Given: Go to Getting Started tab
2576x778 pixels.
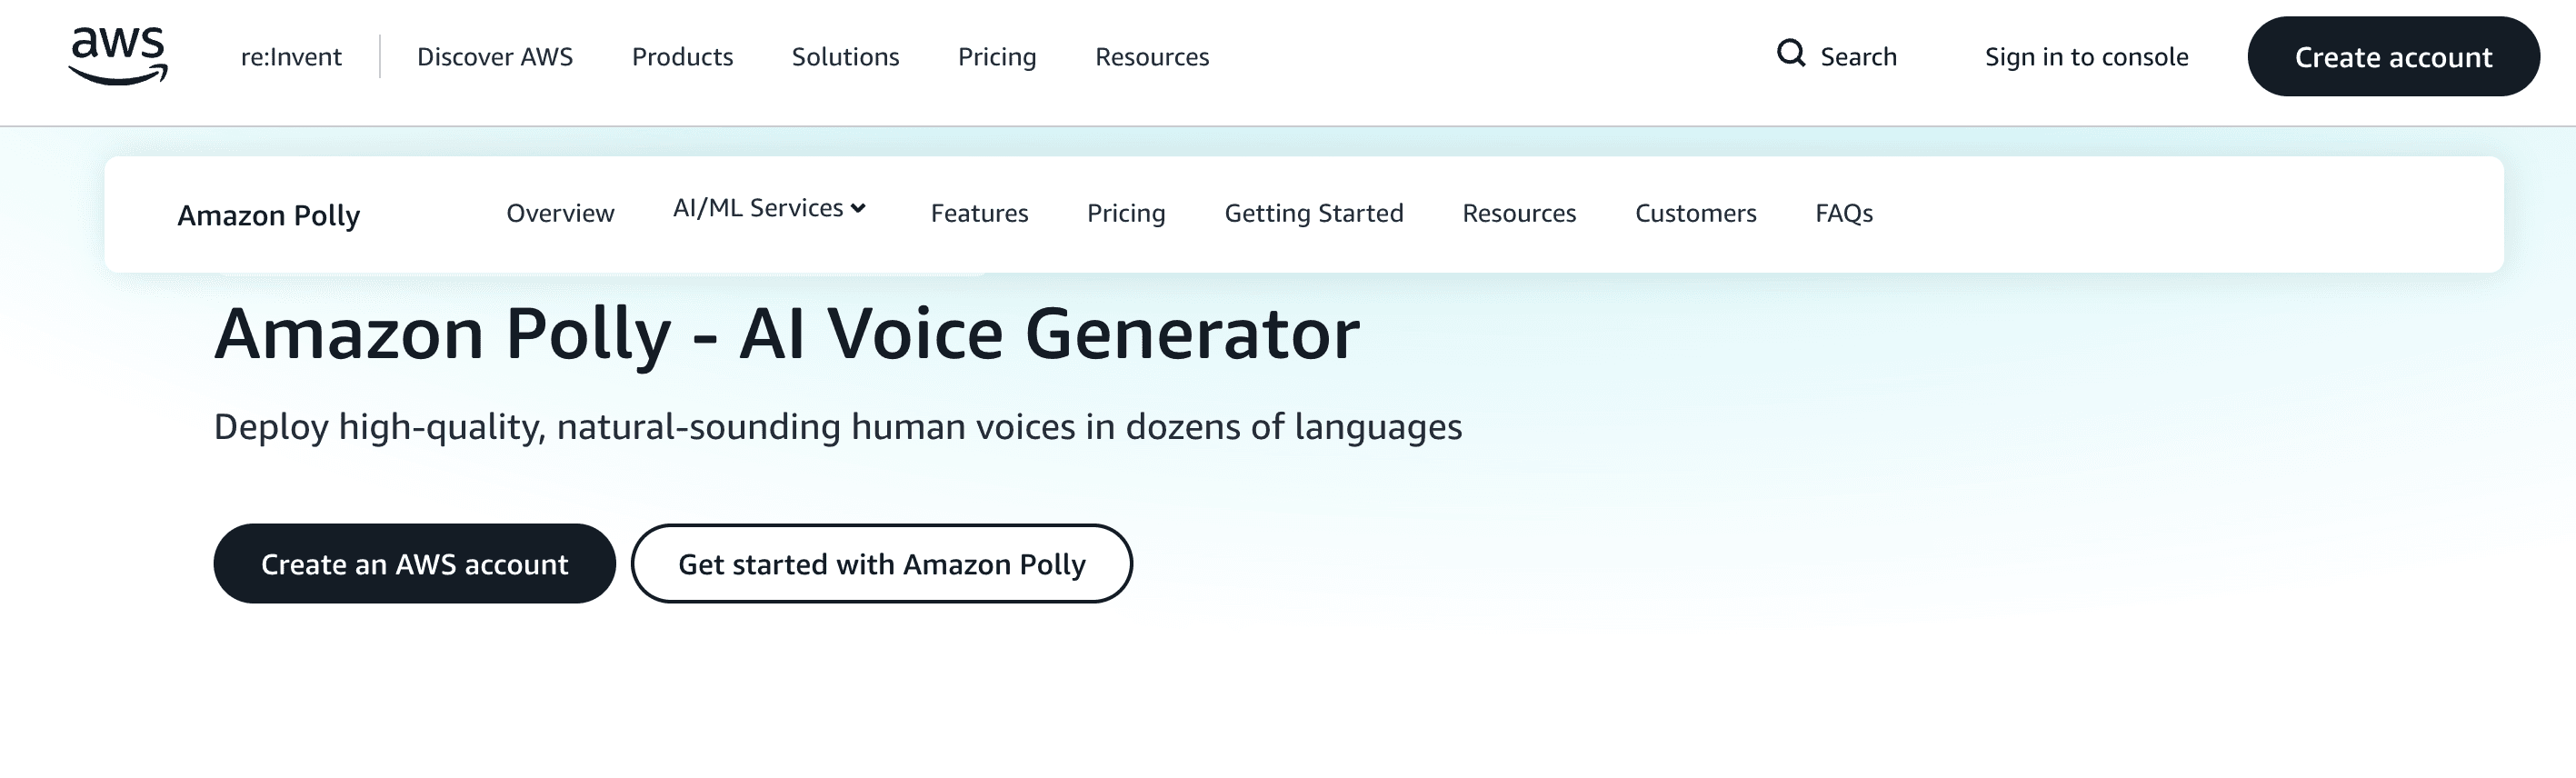Looking at the screenshot, I should click(x=1313, y=213).
